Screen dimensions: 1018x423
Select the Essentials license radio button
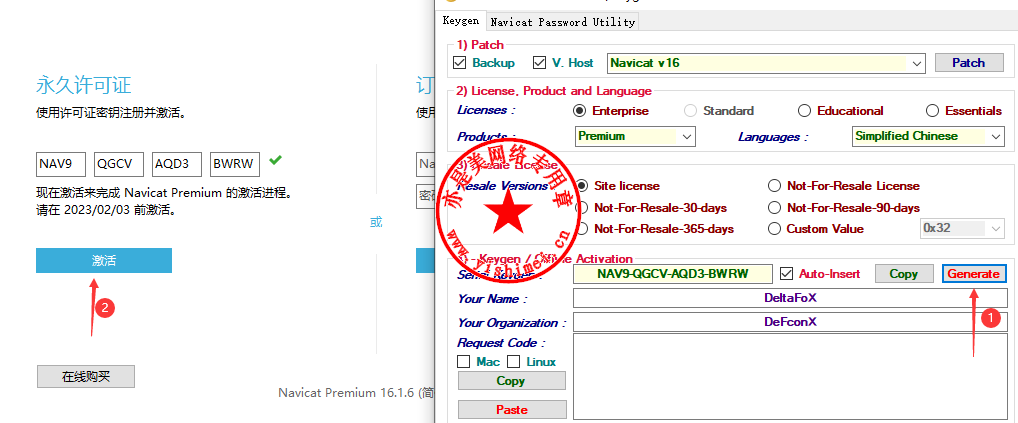pos(933,111)
